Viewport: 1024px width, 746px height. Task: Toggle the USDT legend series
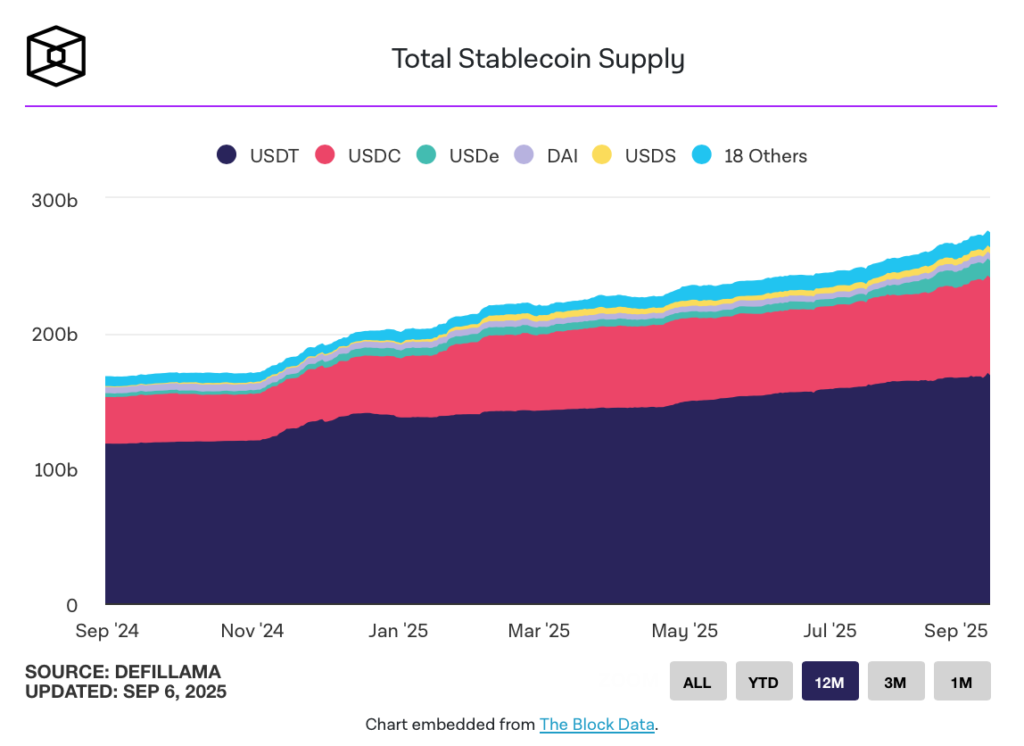(258, 155)
